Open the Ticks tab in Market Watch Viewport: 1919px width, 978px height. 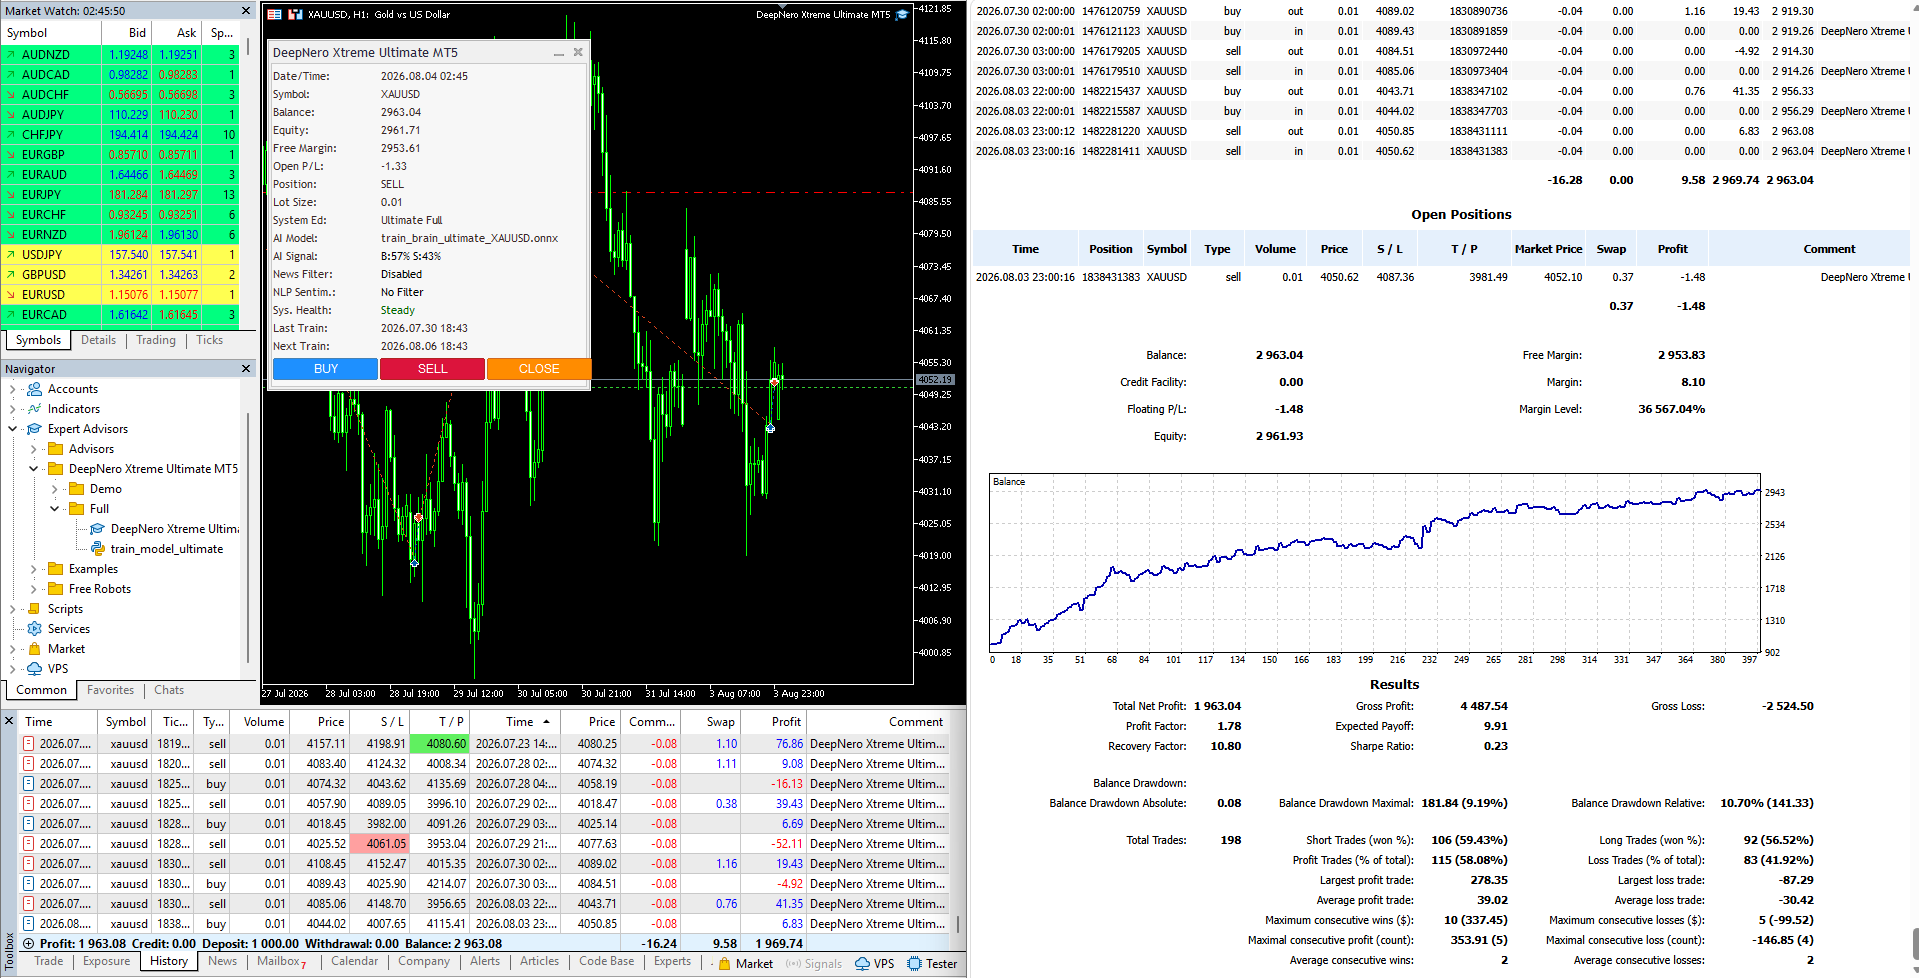[210, 340]
